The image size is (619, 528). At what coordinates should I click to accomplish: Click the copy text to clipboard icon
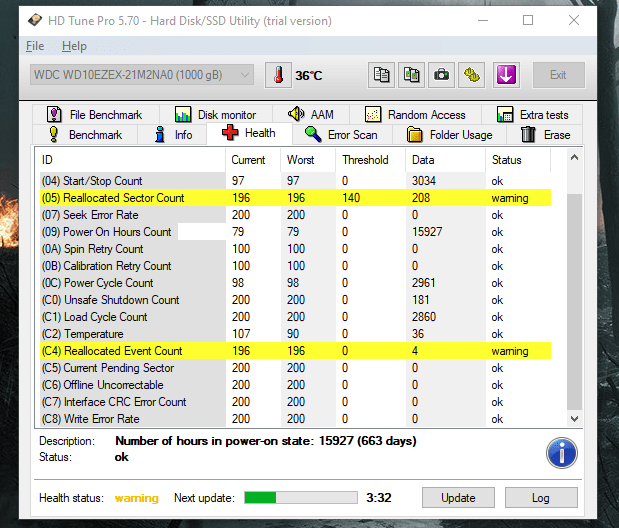[x=381, y=75]
